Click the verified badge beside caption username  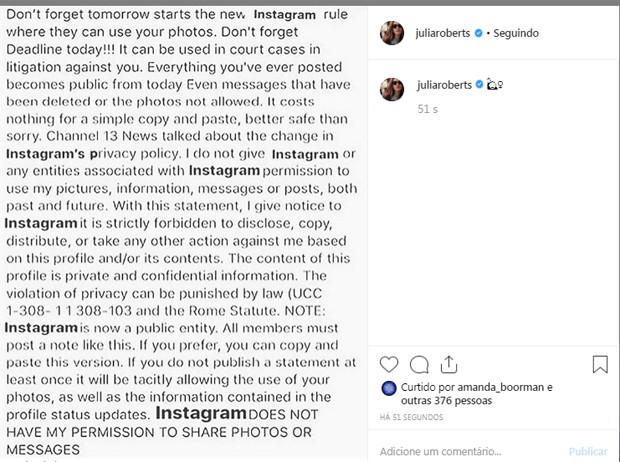point(479,85)
